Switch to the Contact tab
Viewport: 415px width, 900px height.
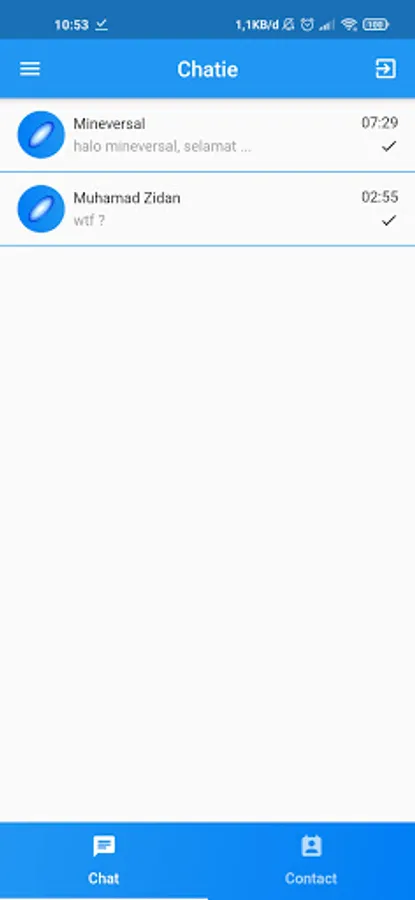[x=311, y=861]
